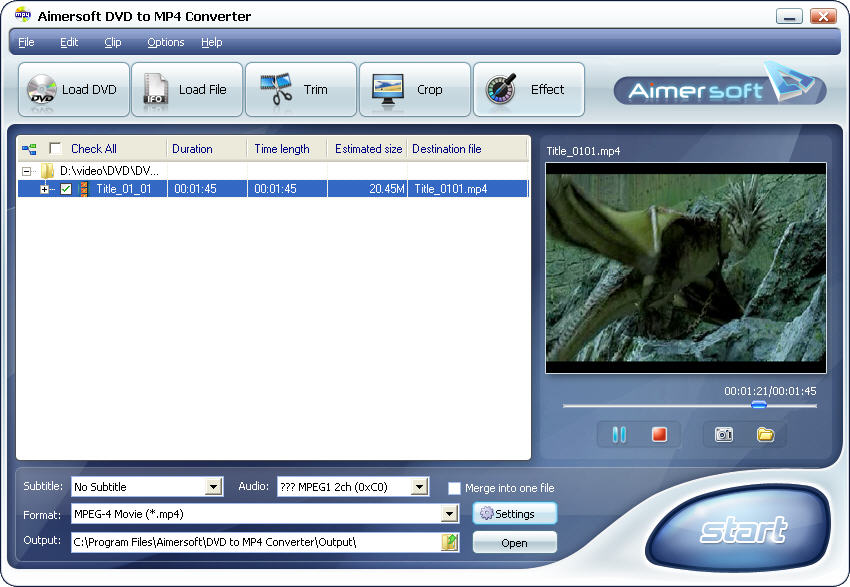850x587 pixels.
Task: Expand the Title_01_01 tree node
Action: pyautogui.click(x=44, y=189)
